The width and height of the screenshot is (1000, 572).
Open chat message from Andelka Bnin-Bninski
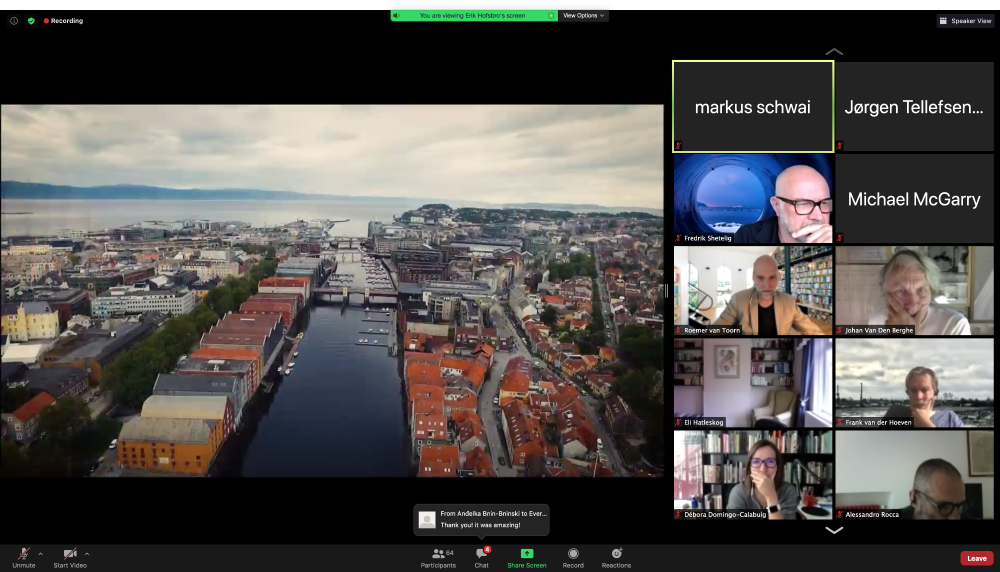click(x=483, y=519)
